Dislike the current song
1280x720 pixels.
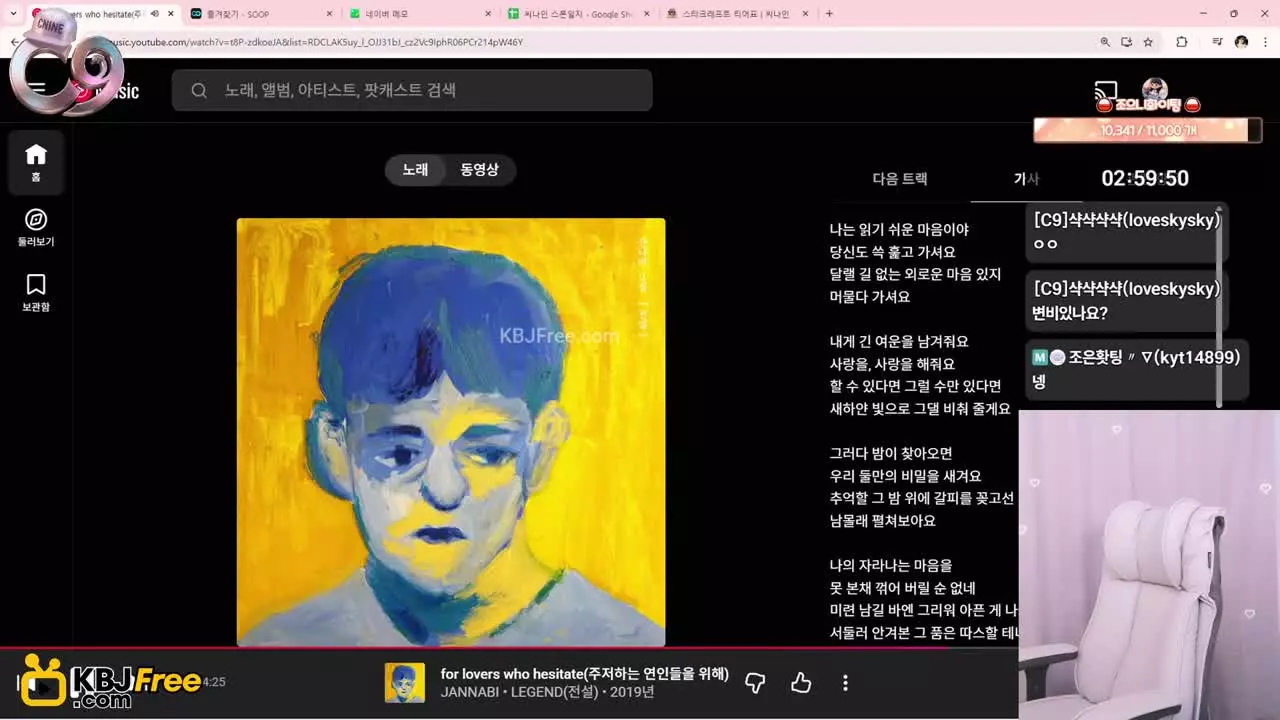pos(755,683)
